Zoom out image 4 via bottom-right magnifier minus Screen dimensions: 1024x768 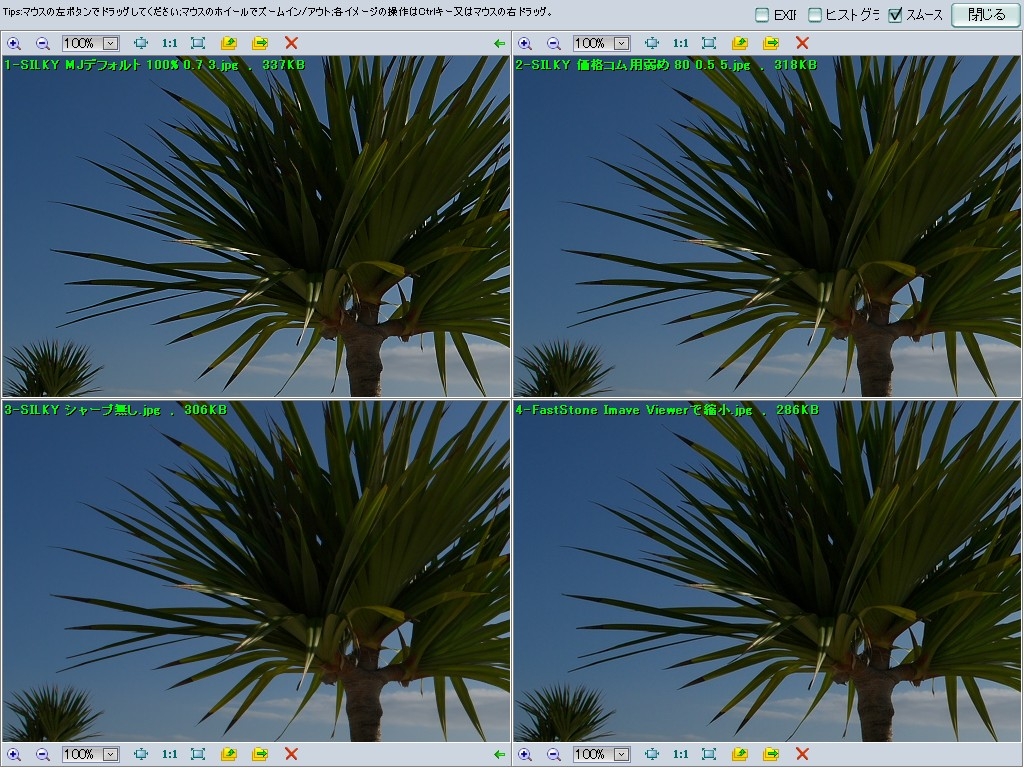pos(553,755)
